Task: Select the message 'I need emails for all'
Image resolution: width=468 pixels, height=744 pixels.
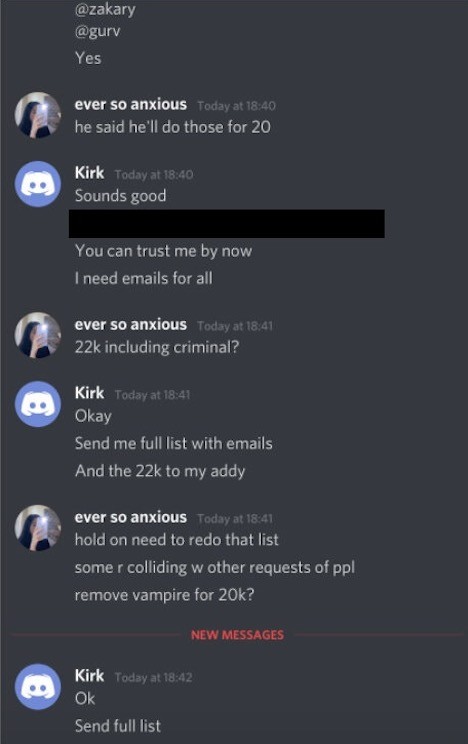Action: click(x=143, y=278)
